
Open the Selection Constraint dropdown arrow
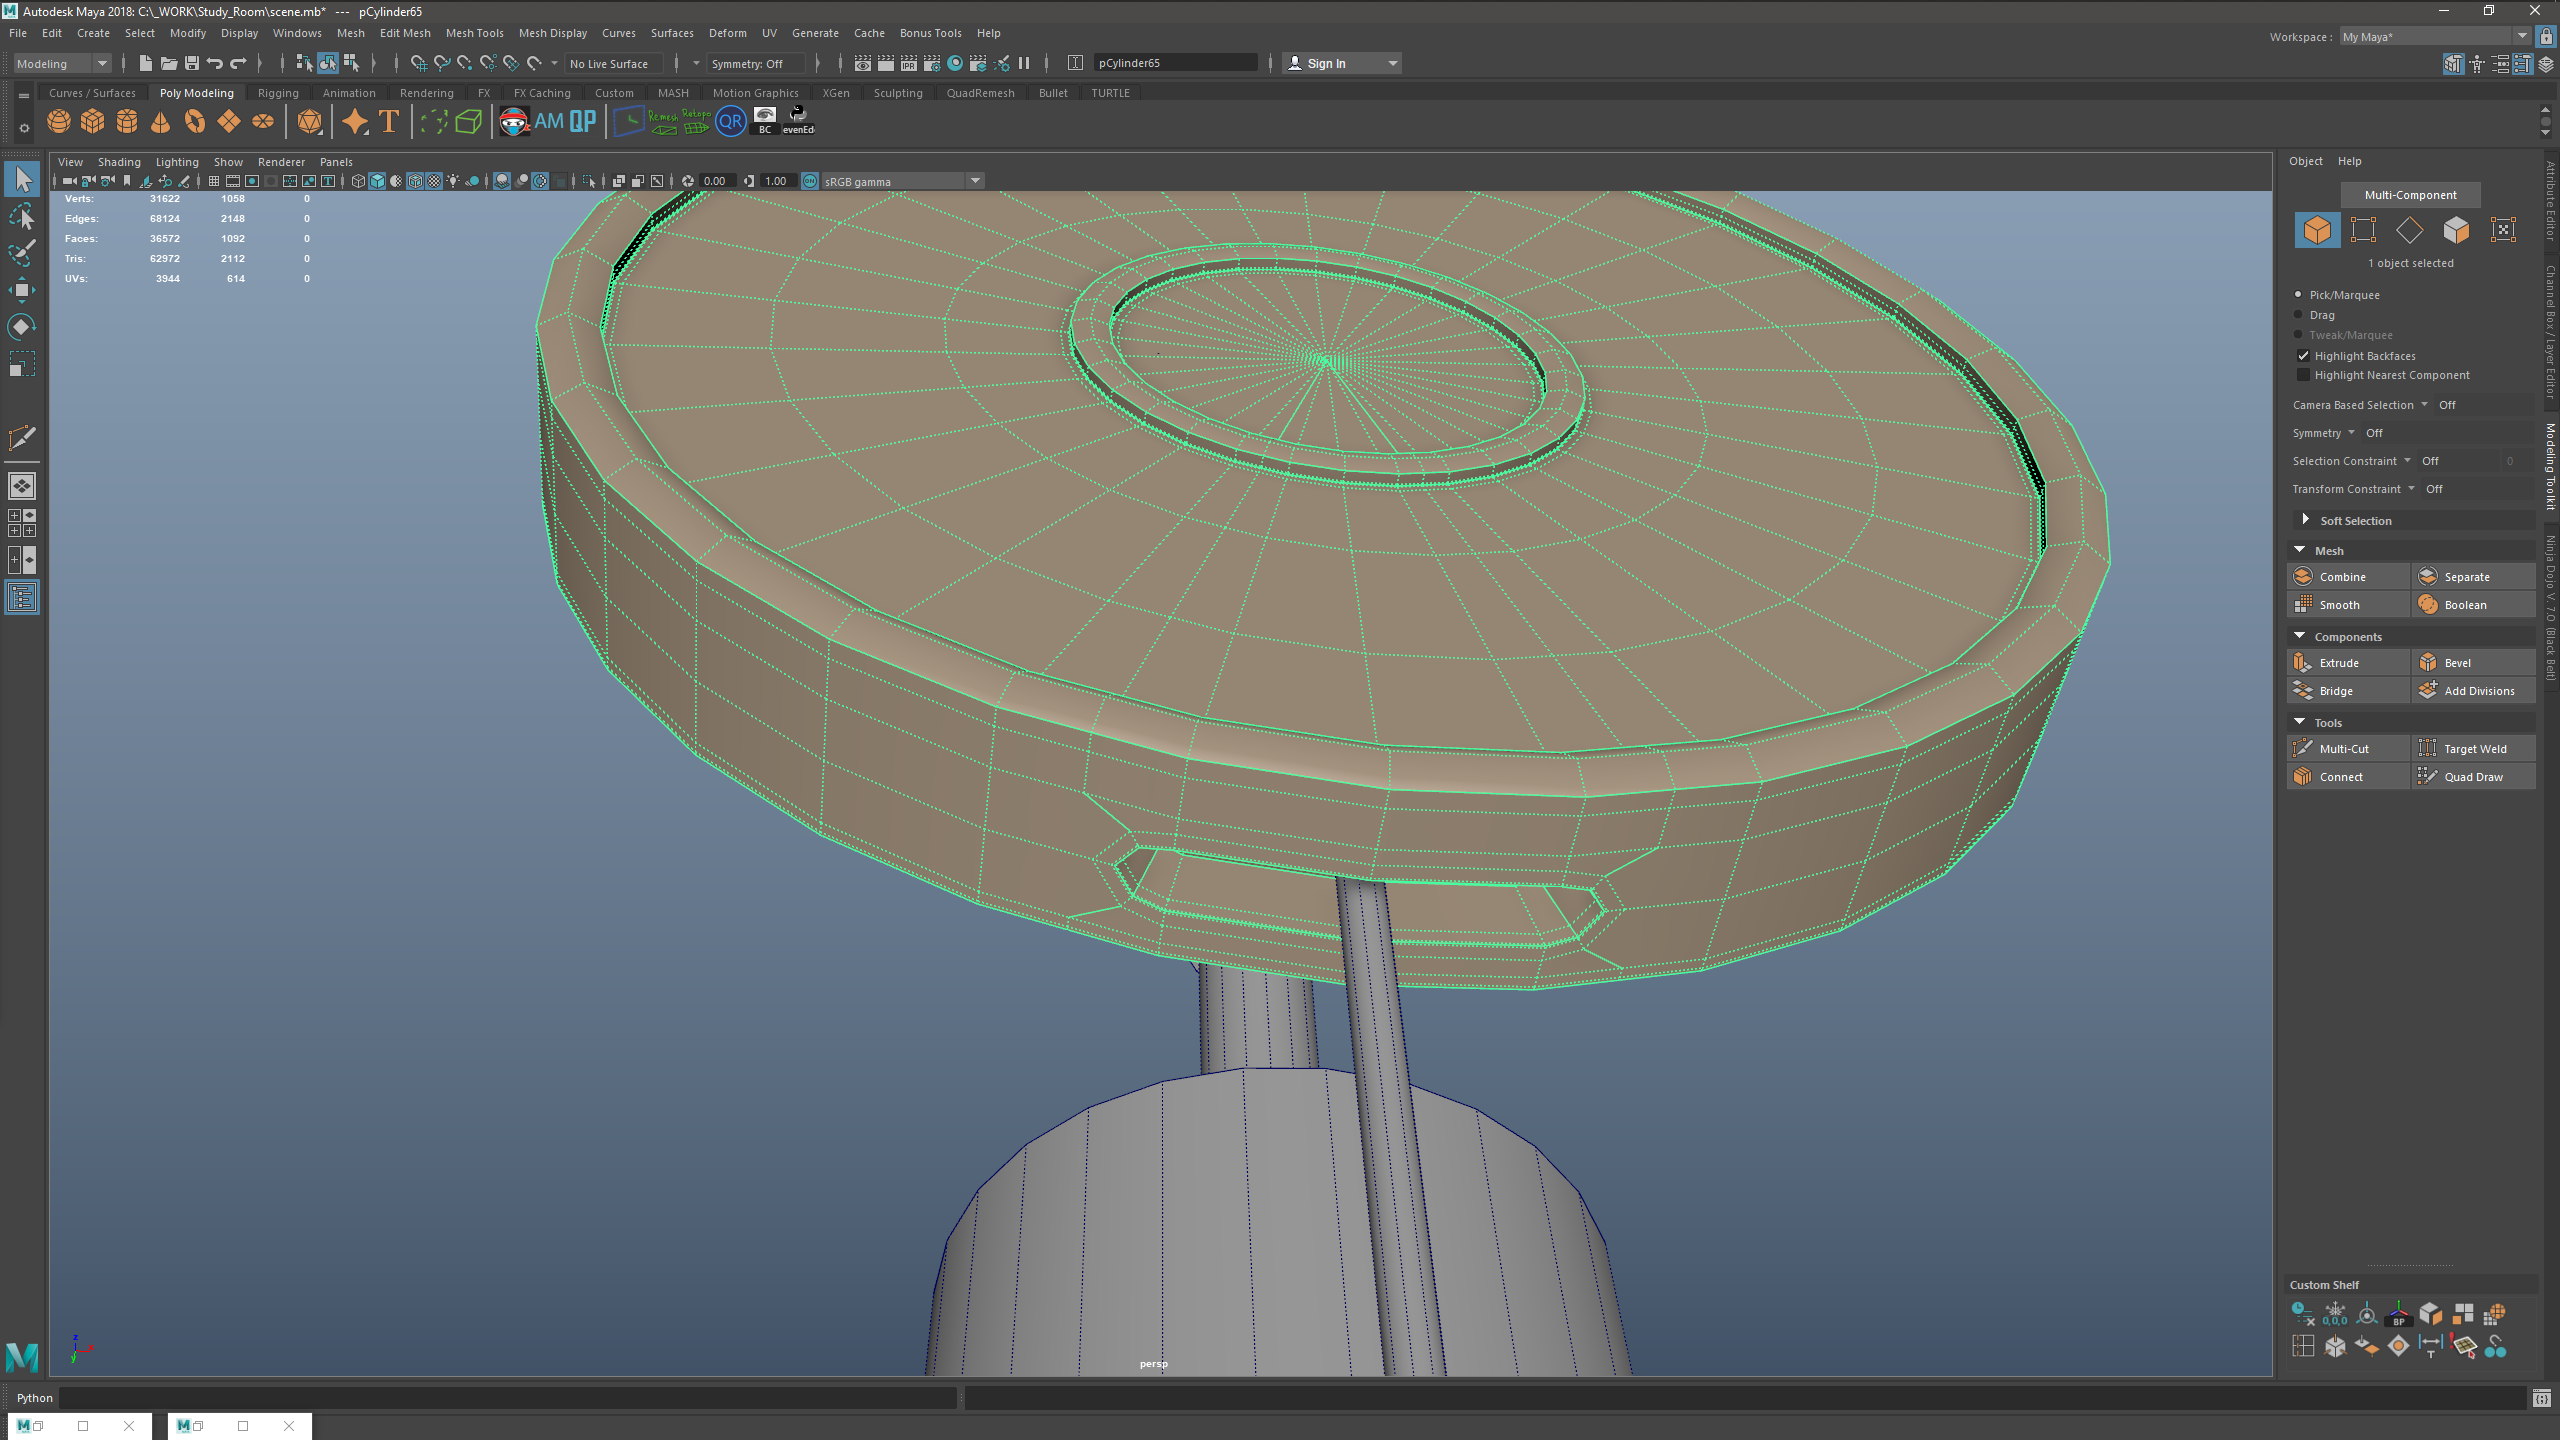pos(2407,460)
